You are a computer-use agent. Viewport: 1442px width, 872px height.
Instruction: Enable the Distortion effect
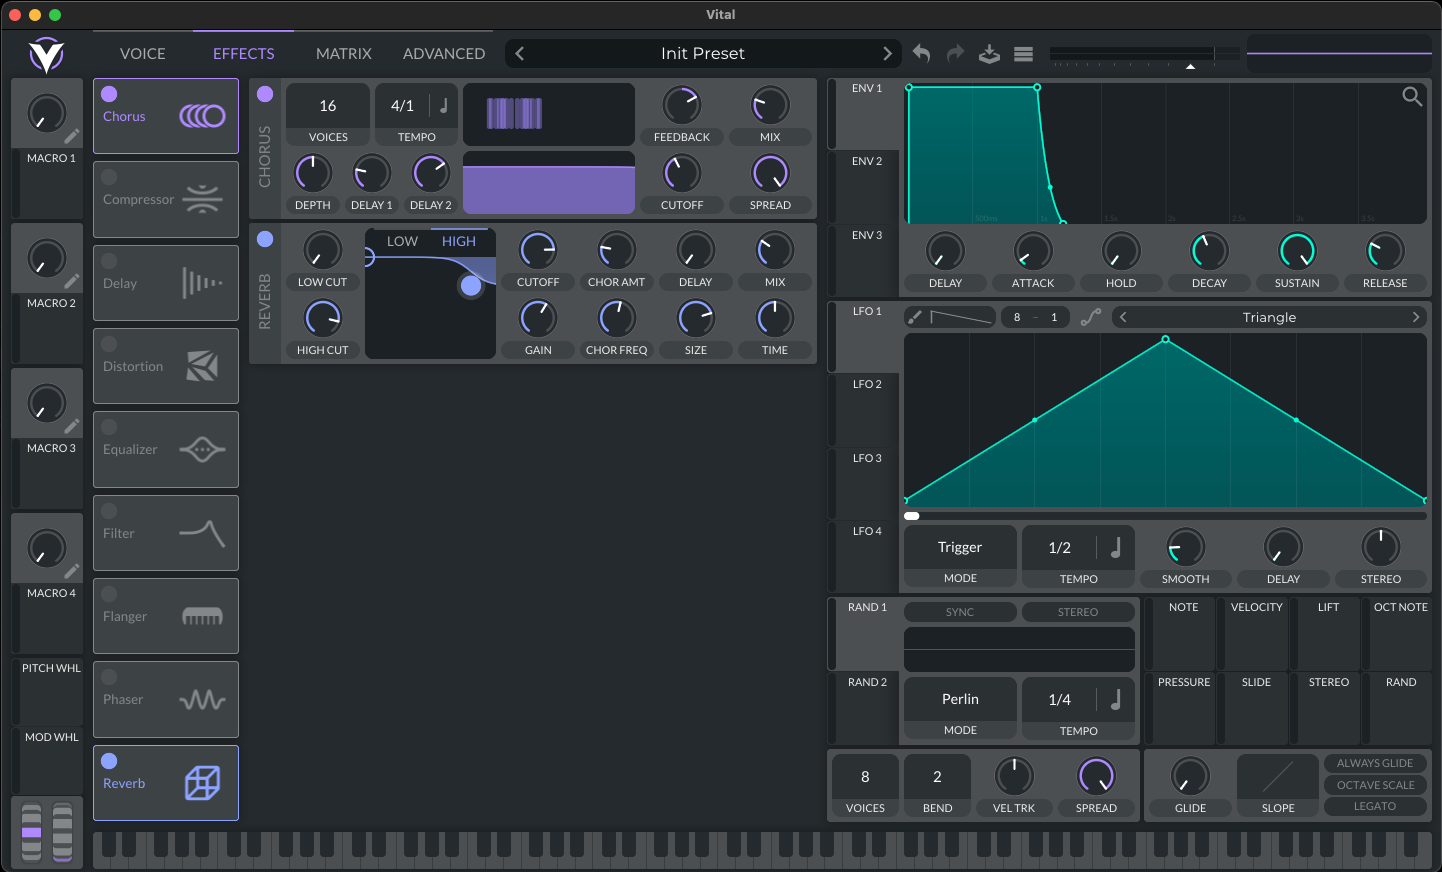[109, 344]
